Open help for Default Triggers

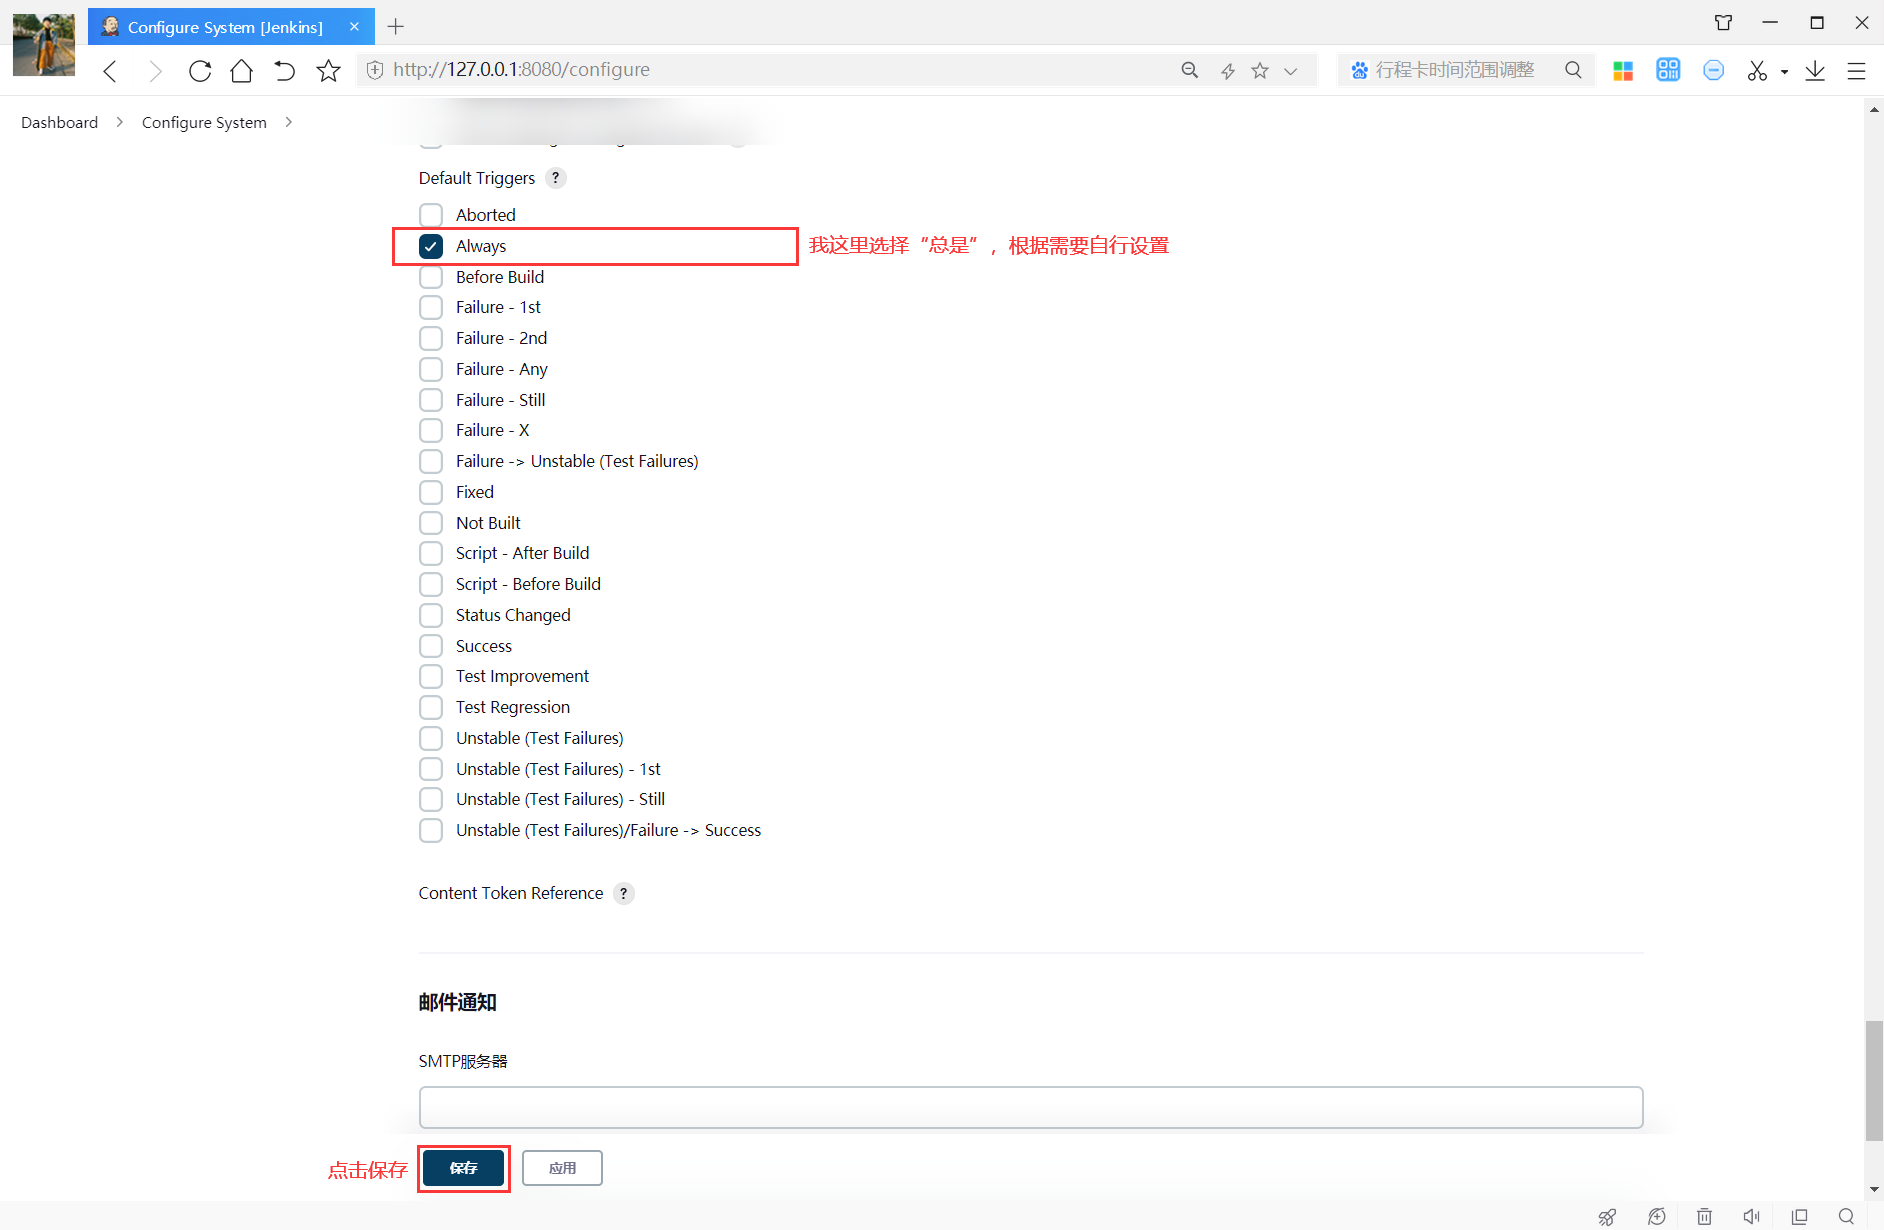click(x=556, y=177)
